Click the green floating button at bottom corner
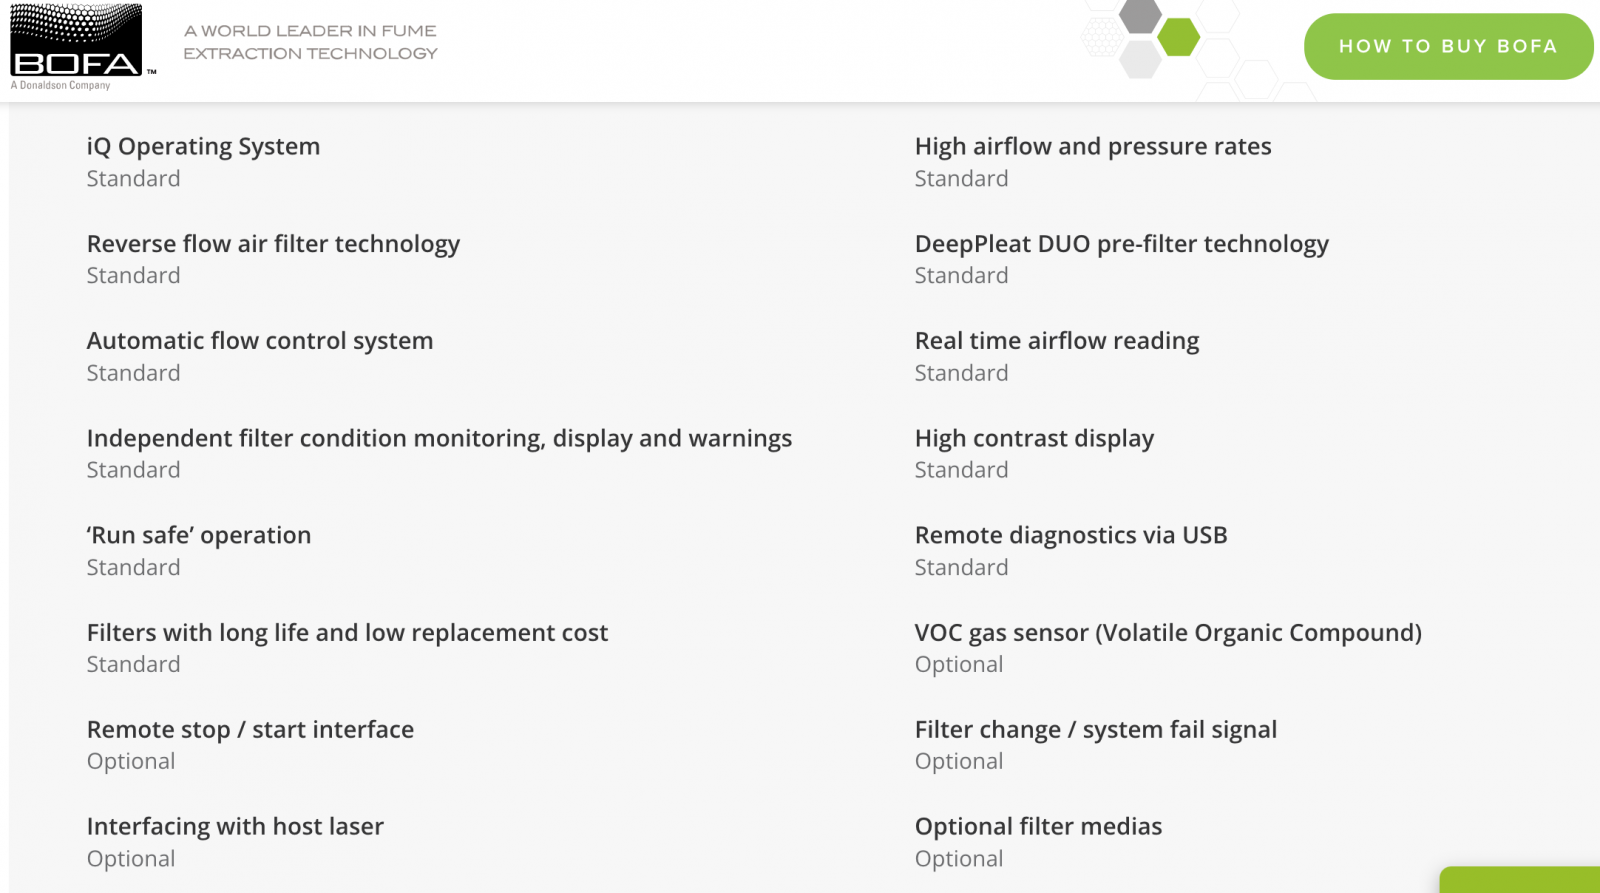1600x893 pixels. [x=1520, y=880]
